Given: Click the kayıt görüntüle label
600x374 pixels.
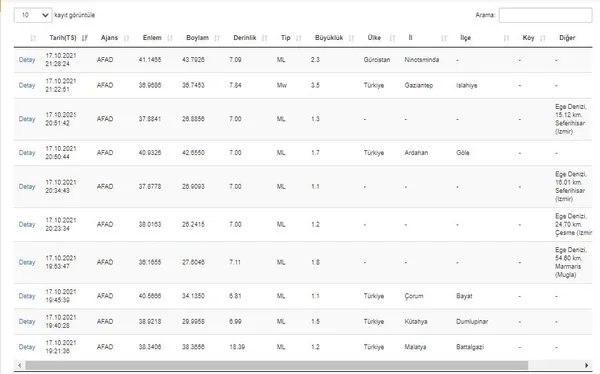Looking at the screenshot, I should point(75,15).
